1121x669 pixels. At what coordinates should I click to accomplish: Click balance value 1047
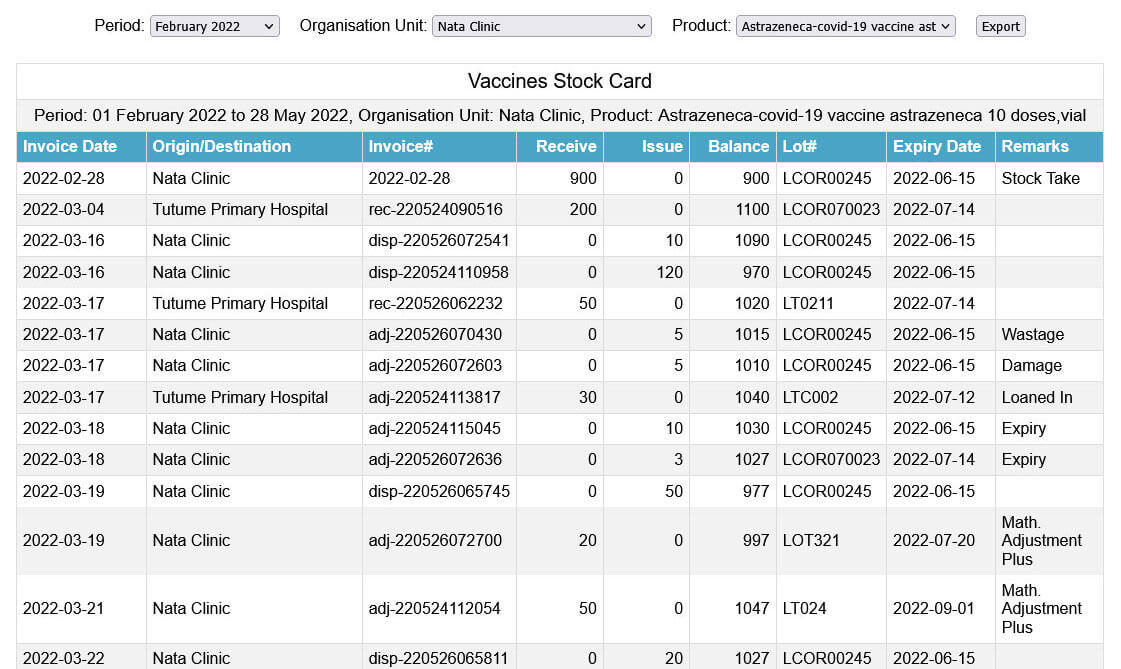coord(752,609)
